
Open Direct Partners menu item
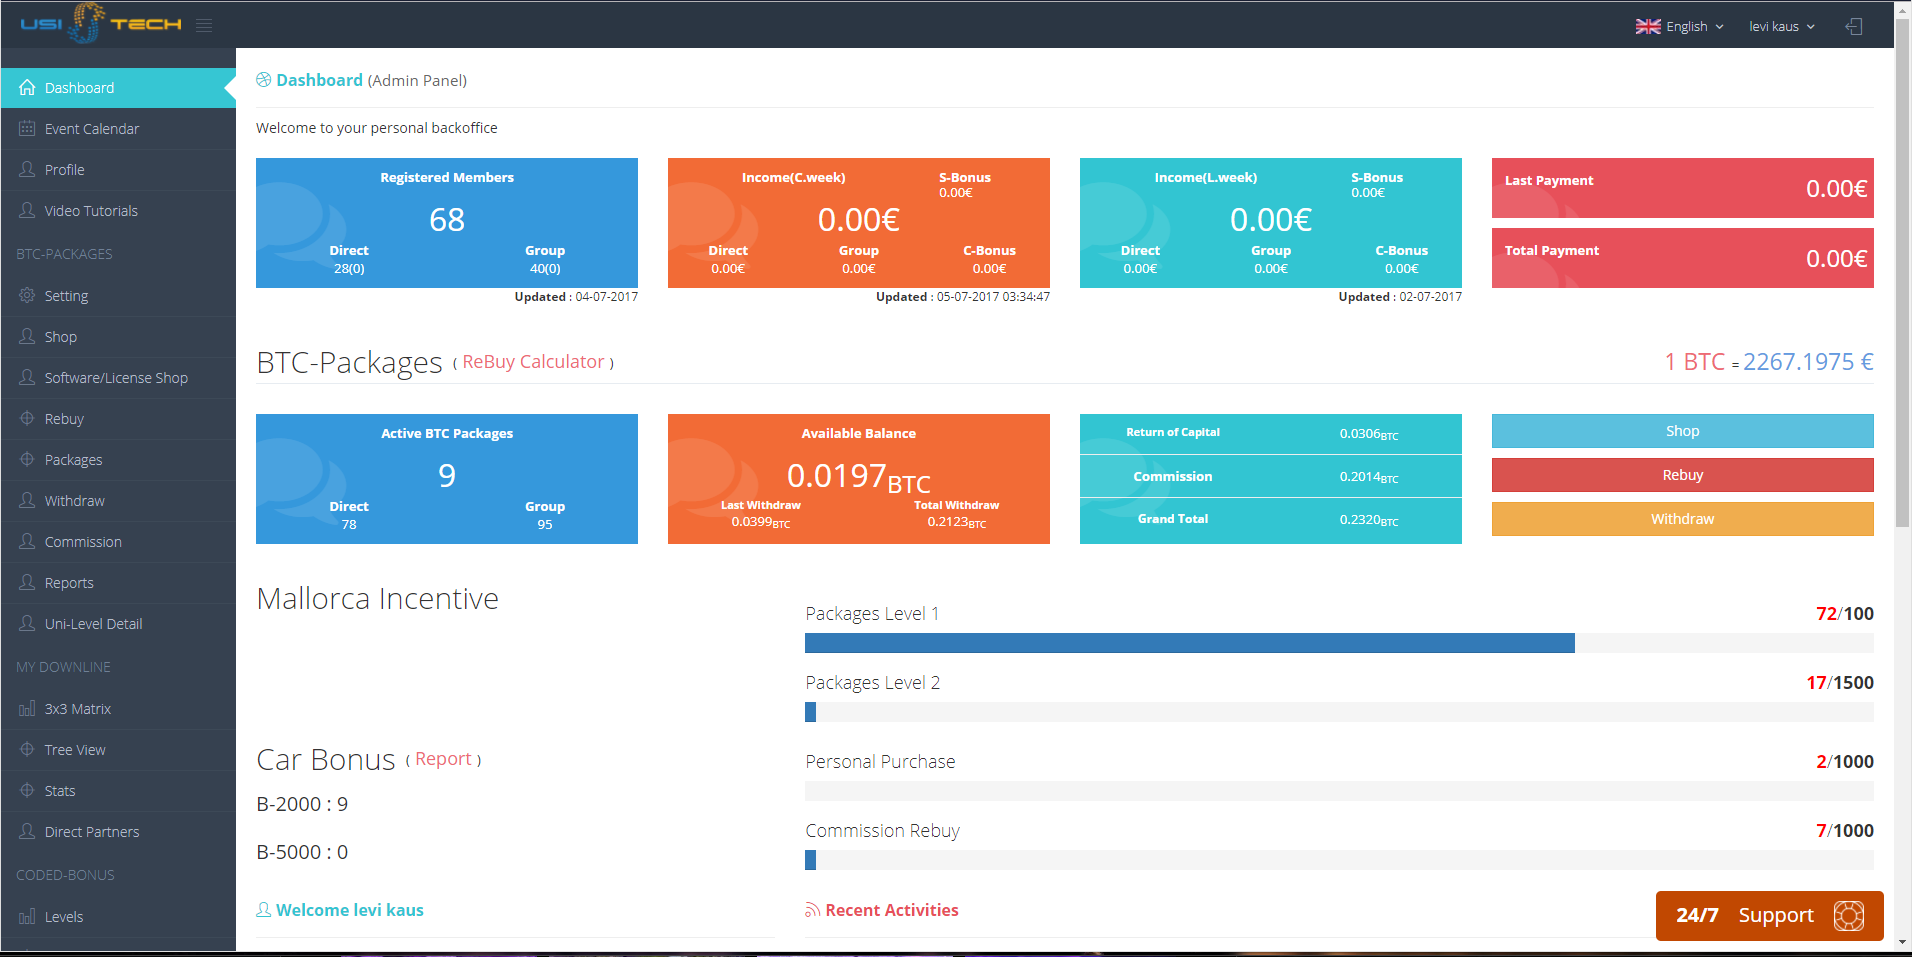(118, 832)
